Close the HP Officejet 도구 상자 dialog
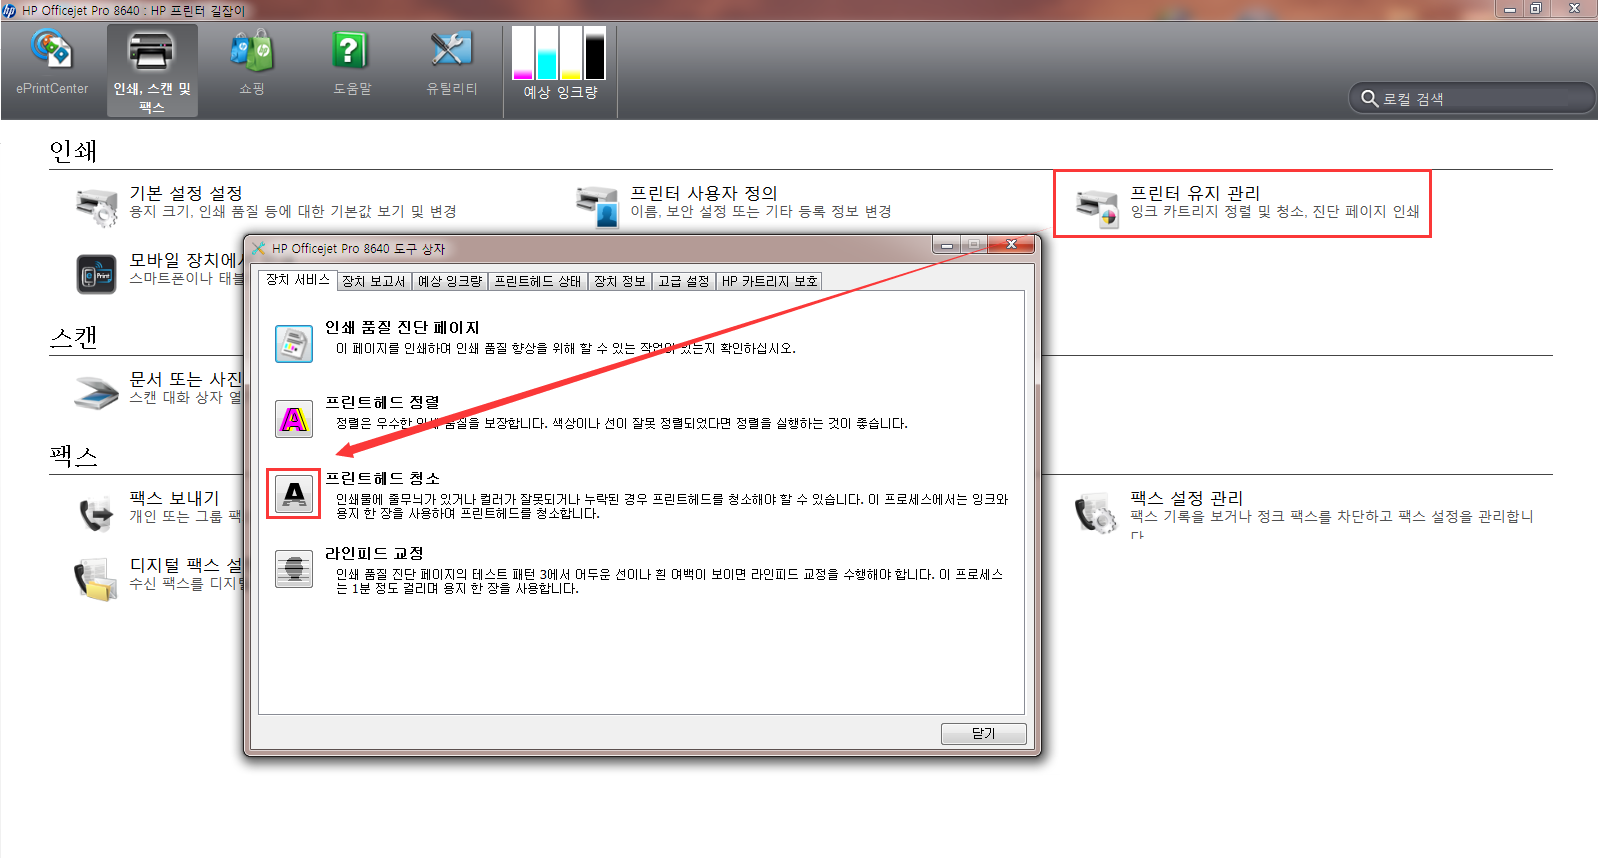This screenshot has height=858, width=1598. tap(1011, 245)
